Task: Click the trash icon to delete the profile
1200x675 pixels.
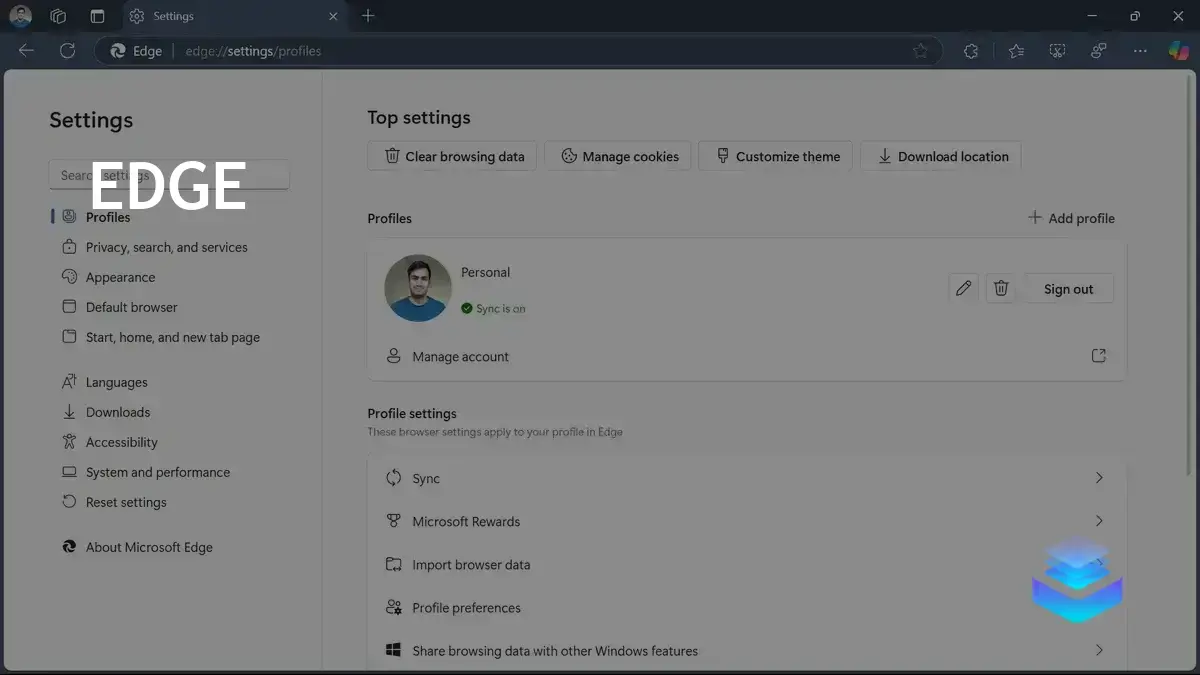Action: (1000, 288)
